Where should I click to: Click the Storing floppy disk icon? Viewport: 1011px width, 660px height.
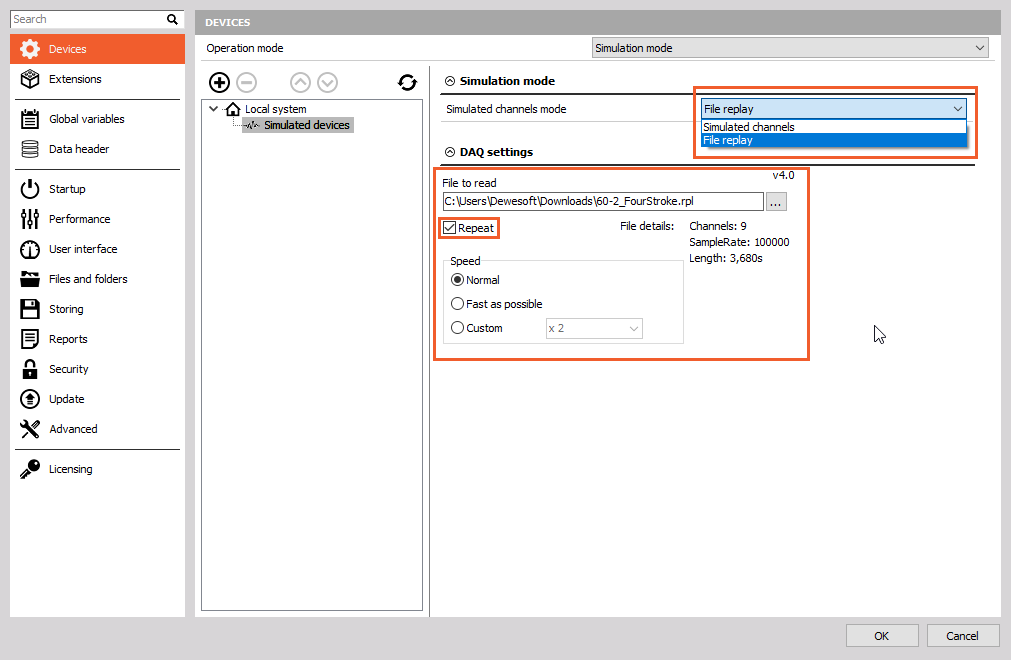click(x=30, y=309)
